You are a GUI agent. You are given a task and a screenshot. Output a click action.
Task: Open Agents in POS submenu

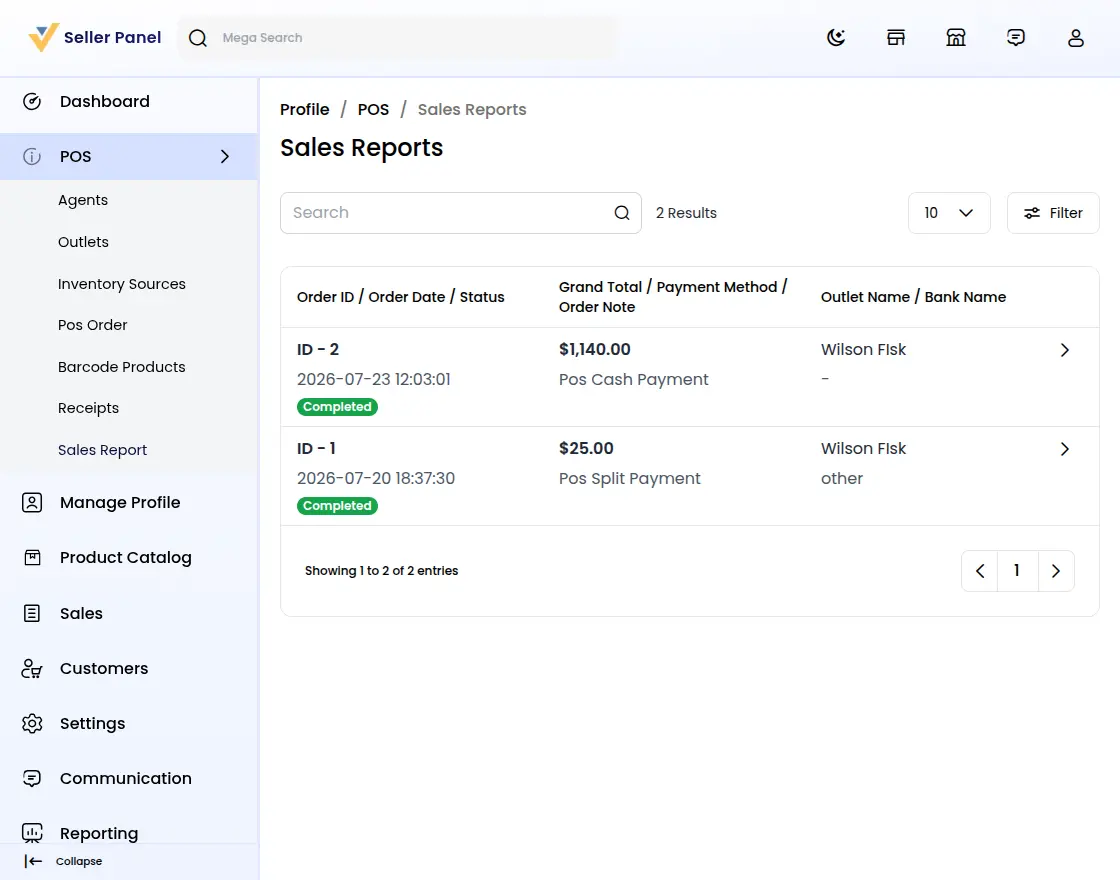tap(83, 200)
